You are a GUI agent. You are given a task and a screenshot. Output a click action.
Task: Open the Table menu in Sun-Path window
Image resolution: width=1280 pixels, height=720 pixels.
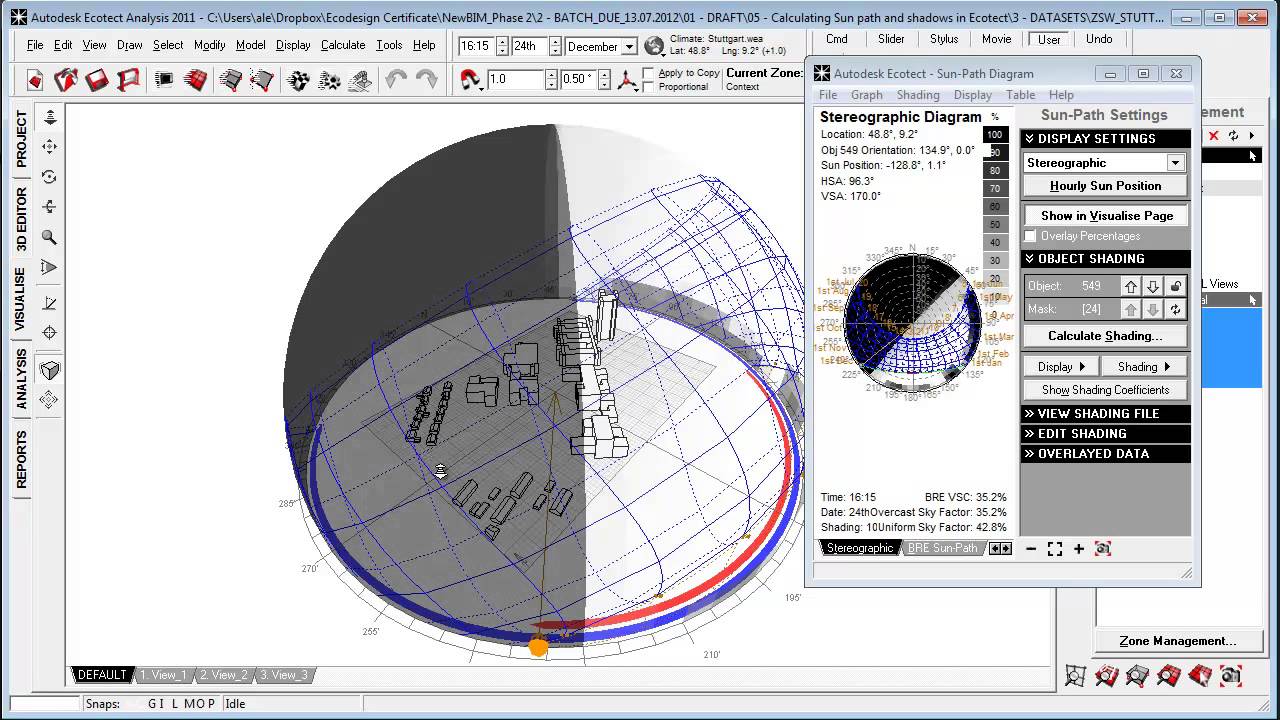point(1020,95)
